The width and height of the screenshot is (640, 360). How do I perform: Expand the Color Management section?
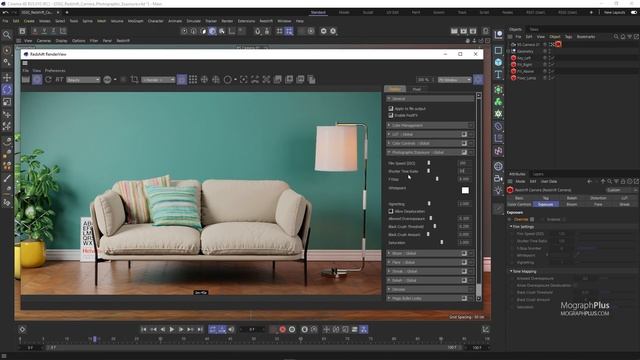coord(389,125)
